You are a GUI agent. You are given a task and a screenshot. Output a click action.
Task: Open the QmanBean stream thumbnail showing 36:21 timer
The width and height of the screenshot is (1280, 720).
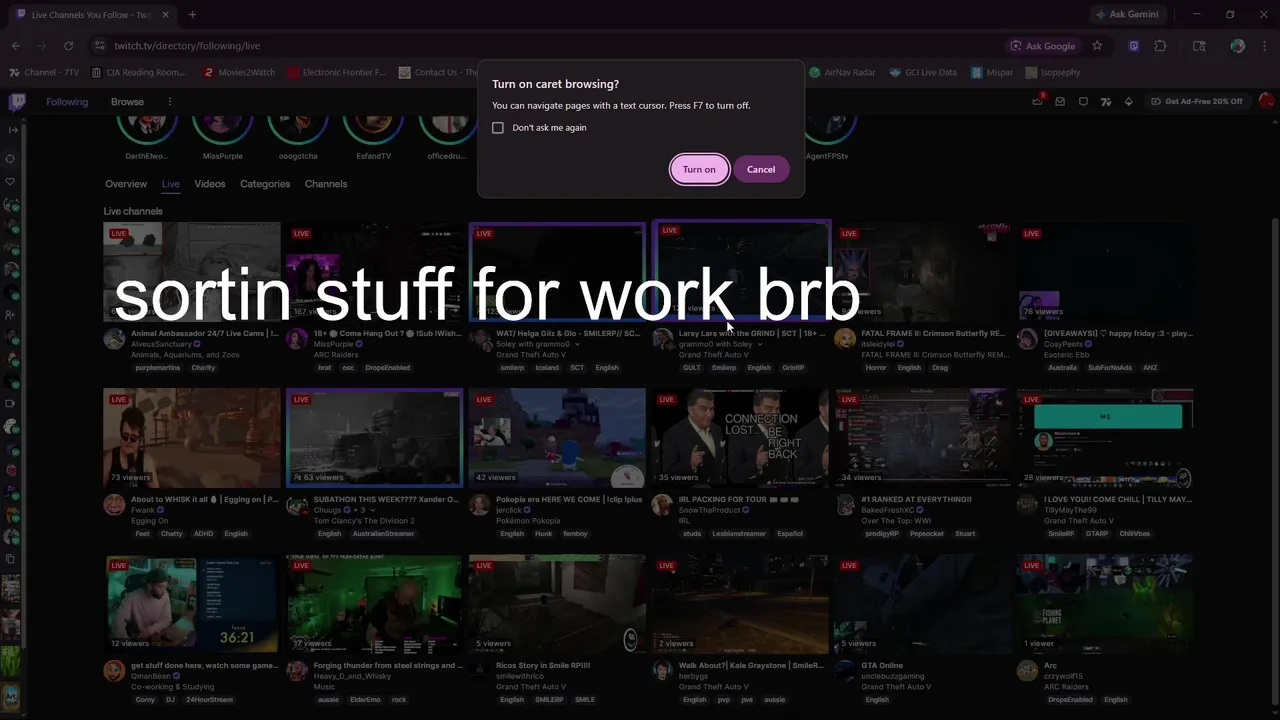[192, 604]
